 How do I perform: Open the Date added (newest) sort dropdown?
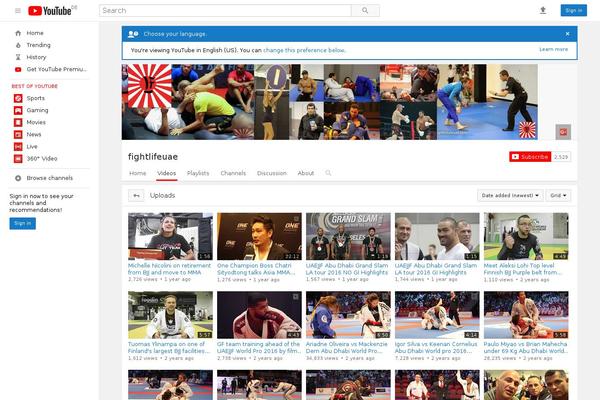click(510, 196)
